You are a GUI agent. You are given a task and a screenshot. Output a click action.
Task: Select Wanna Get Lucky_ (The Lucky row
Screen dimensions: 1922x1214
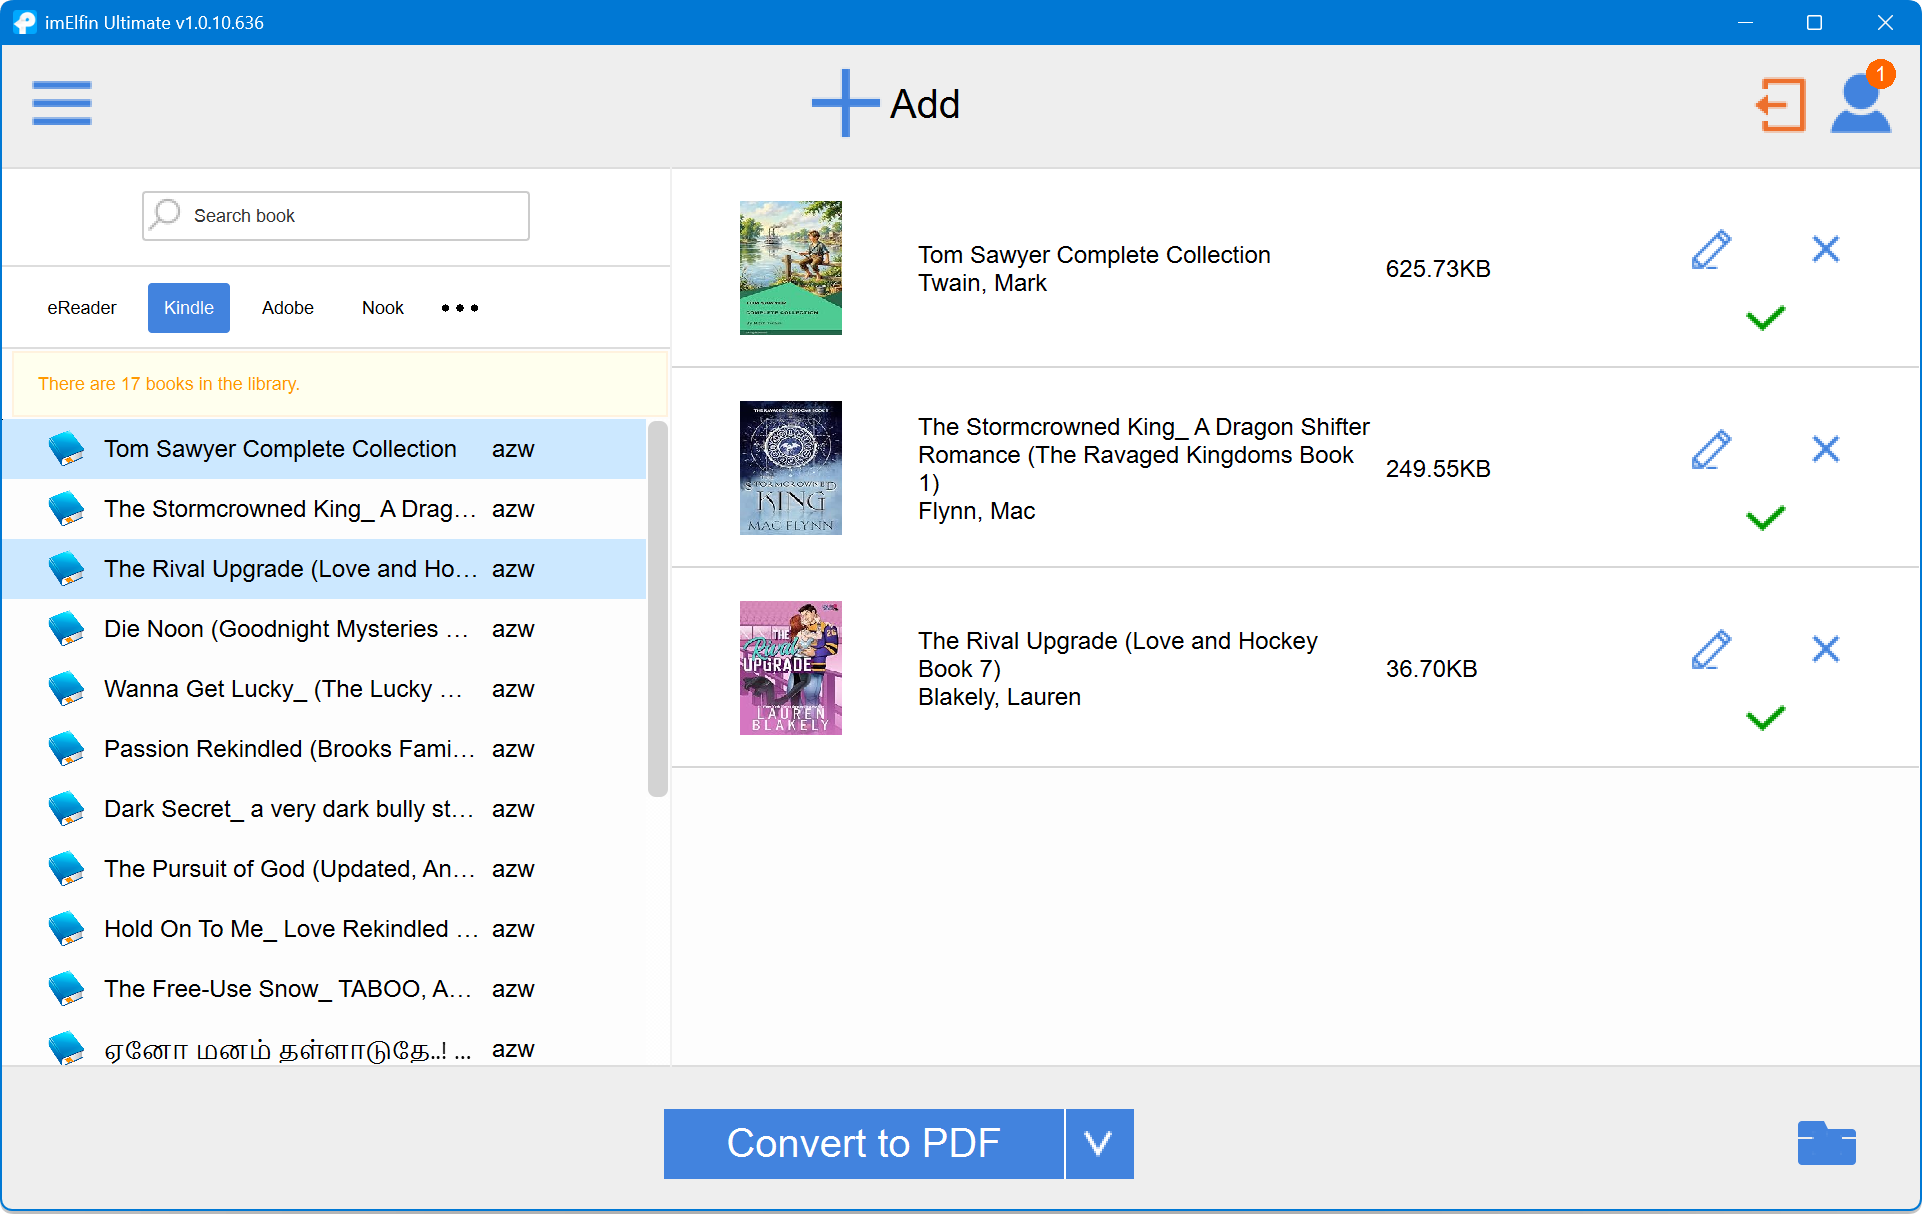point(324,689)
